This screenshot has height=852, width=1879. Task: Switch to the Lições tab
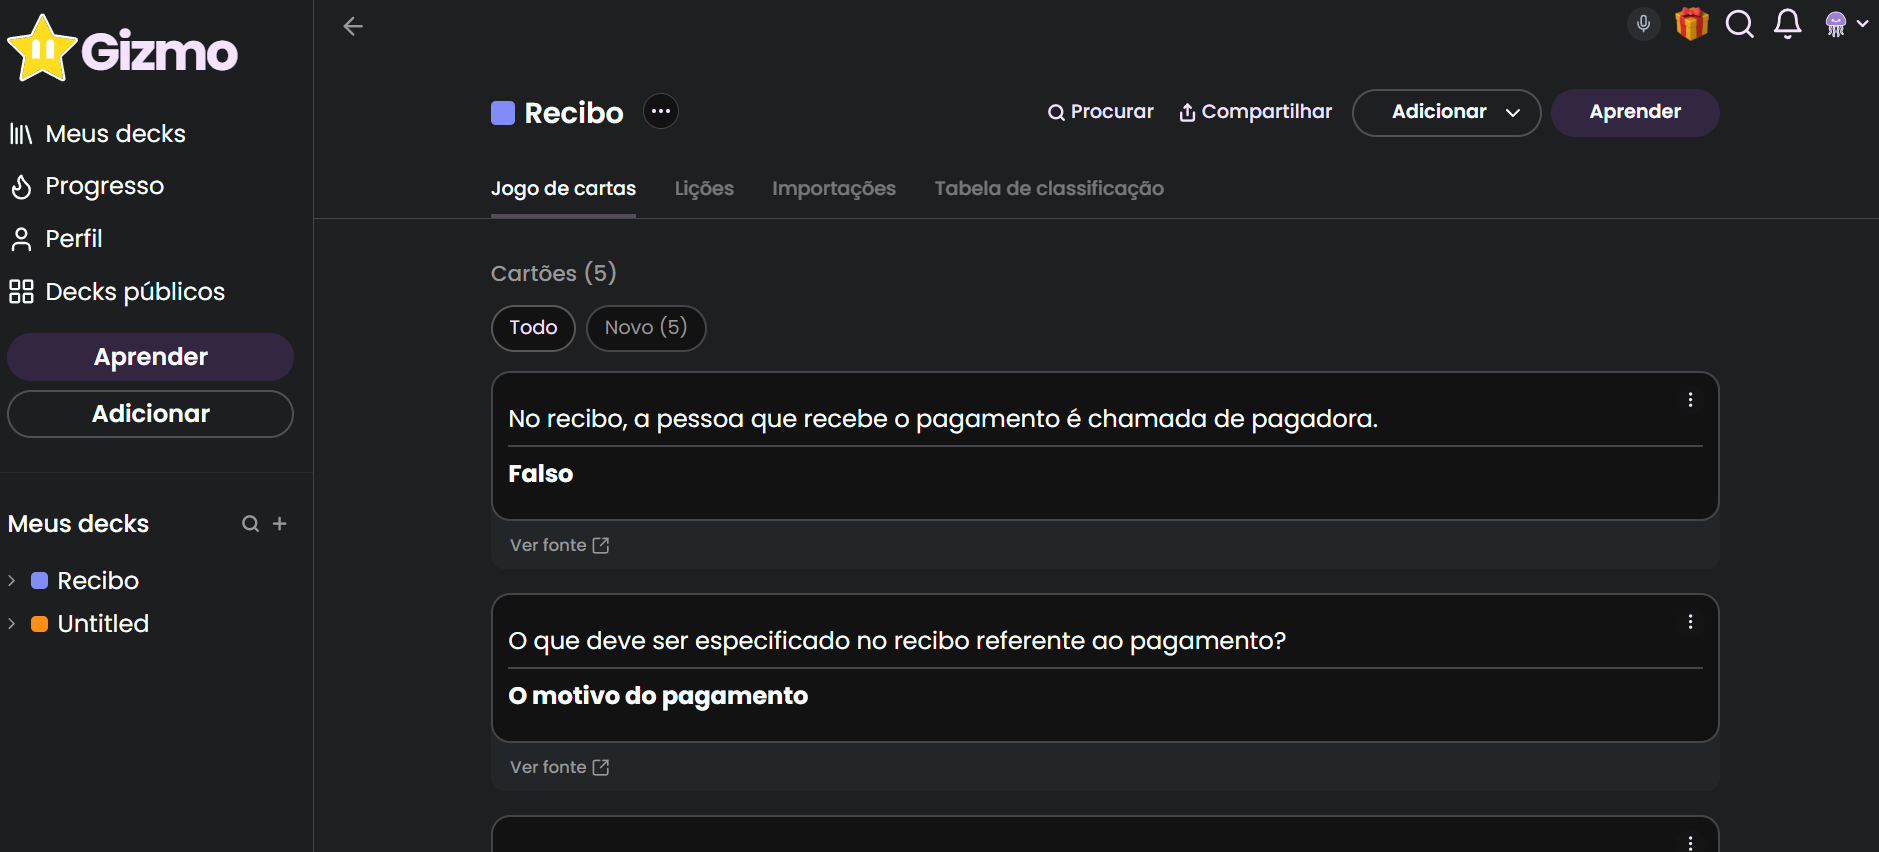[704, 188]
